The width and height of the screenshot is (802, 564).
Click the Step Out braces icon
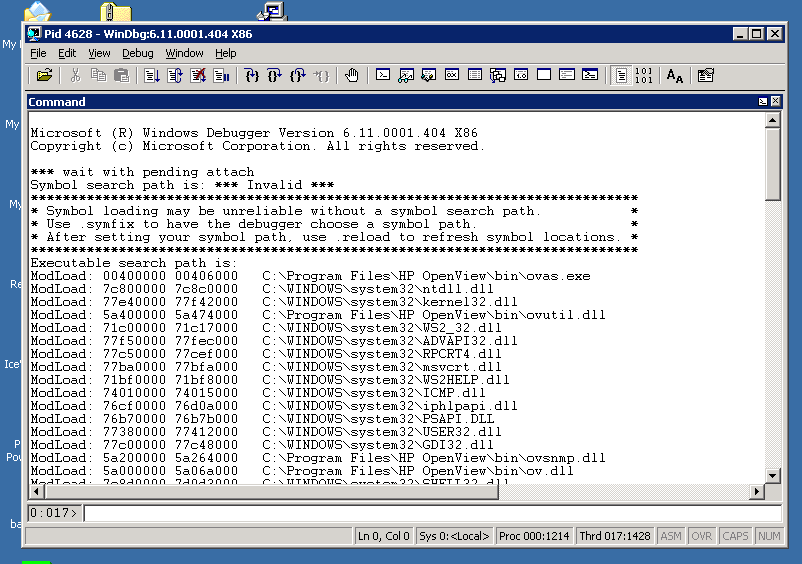tap(298, 76)
